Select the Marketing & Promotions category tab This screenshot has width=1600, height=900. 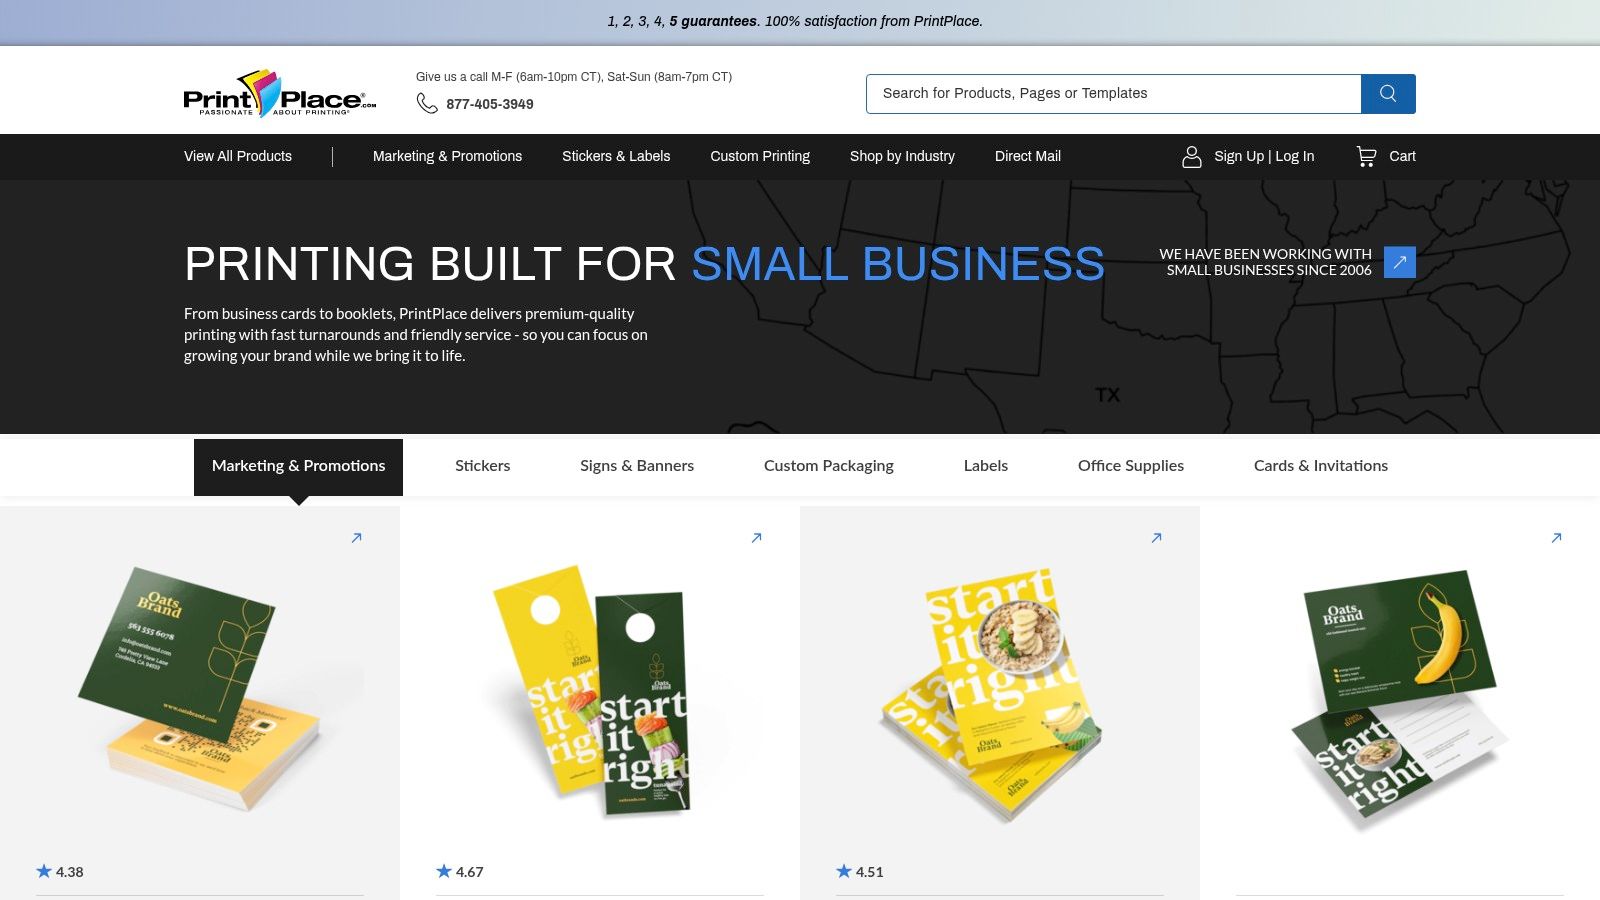[298, 467]
